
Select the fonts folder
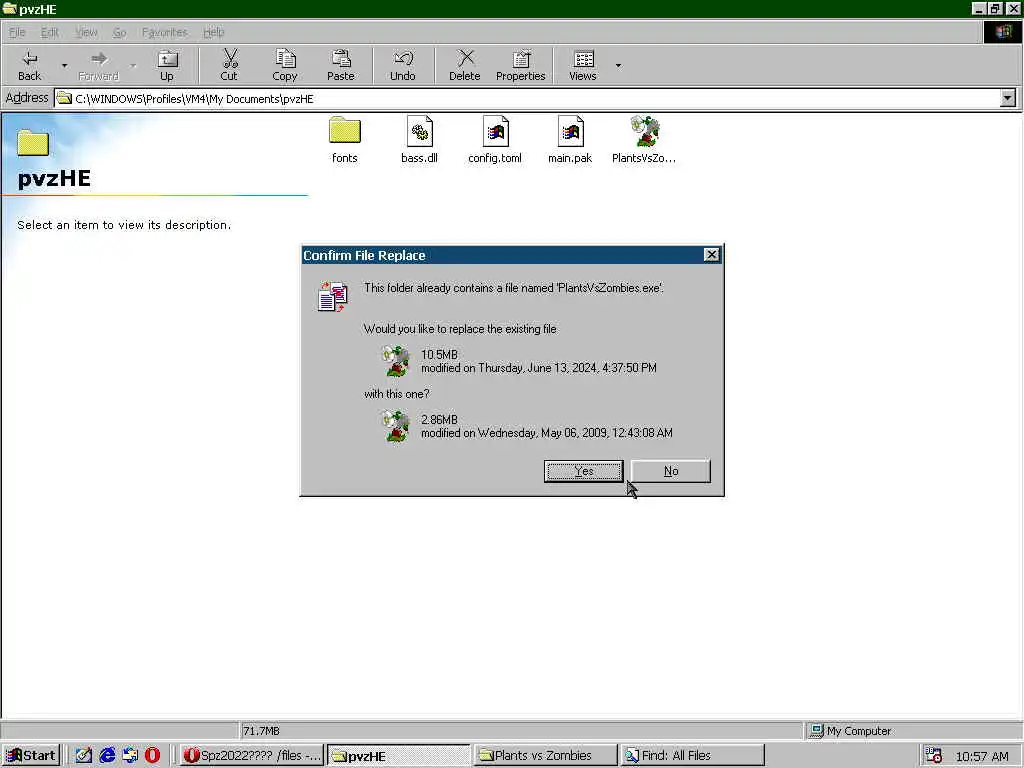(x=345, y=140)
